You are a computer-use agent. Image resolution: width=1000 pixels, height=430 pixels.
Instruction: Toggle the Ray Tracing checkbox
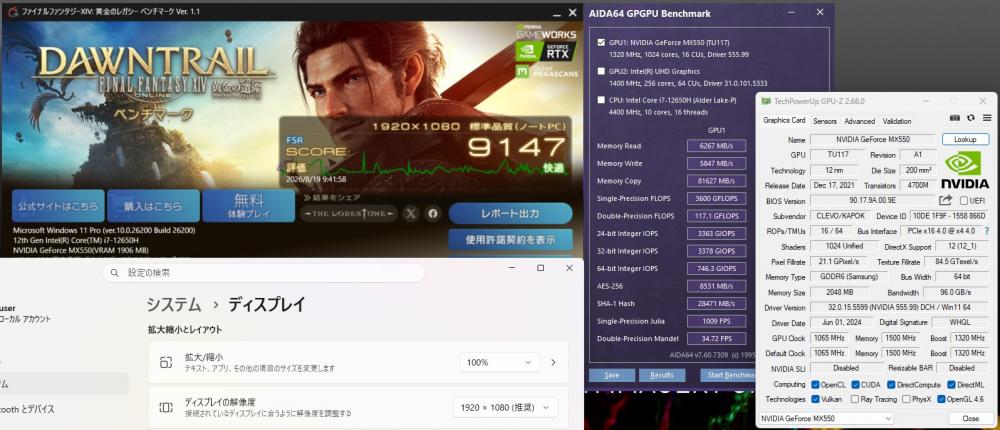(x=854, y=399)
